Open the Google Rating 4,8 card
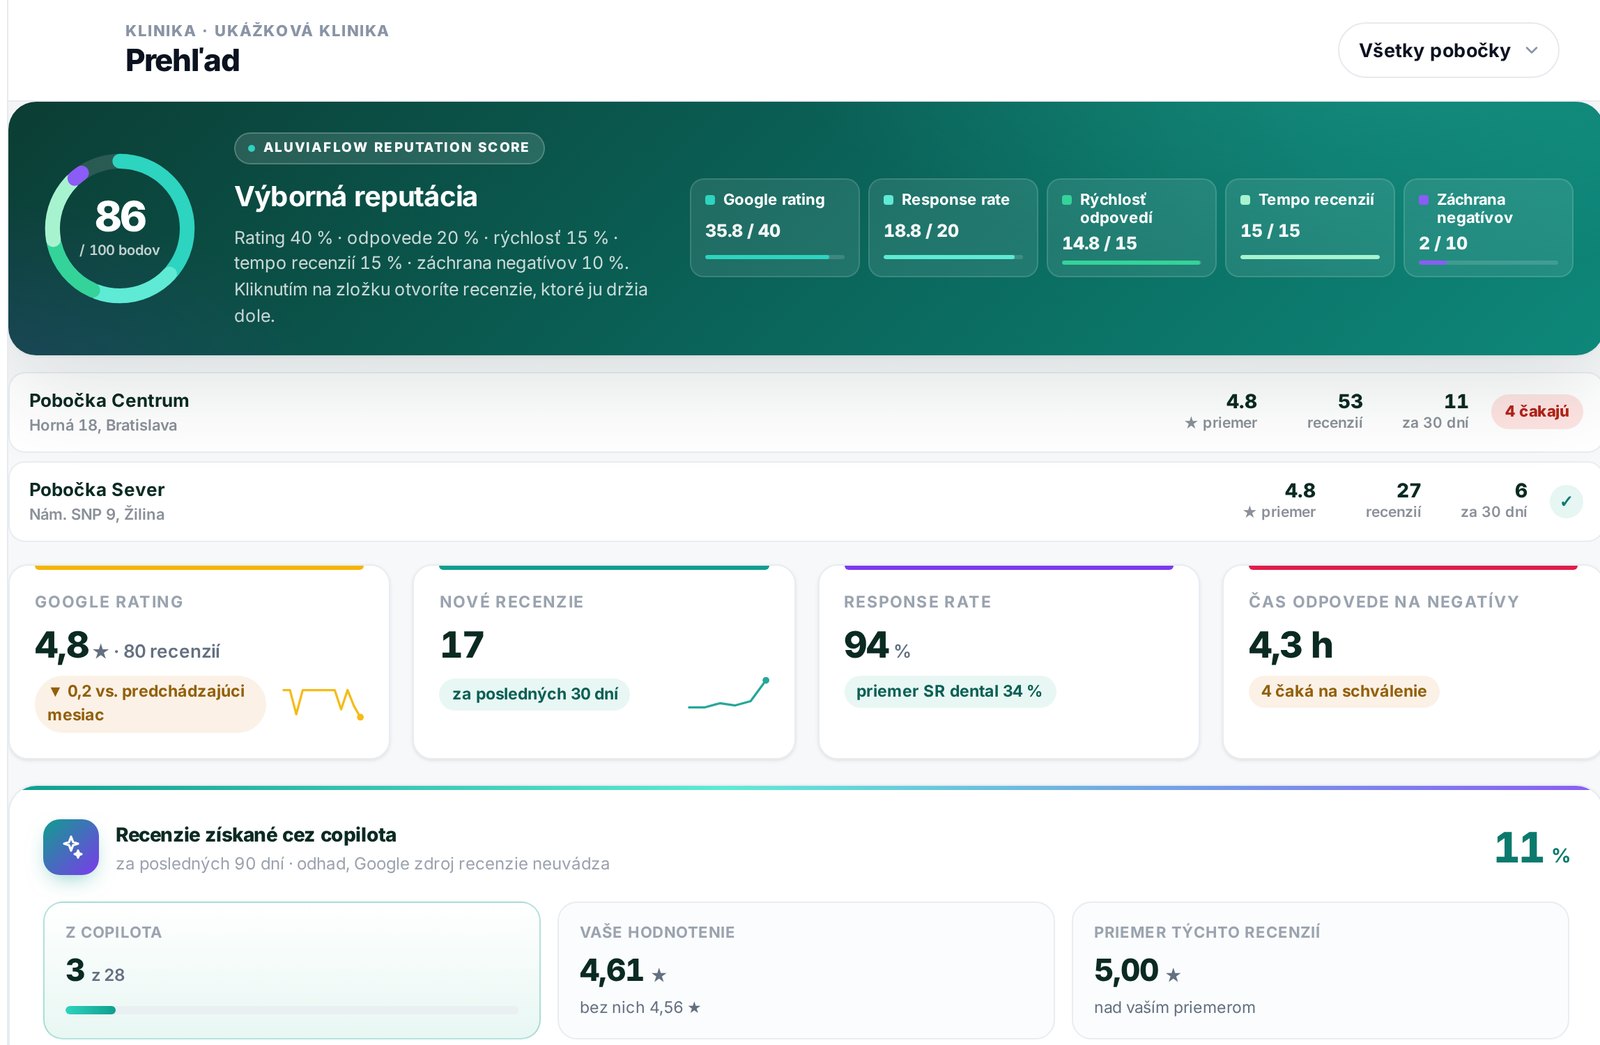Screen dimensions: 1600x1045 (199, 661)
